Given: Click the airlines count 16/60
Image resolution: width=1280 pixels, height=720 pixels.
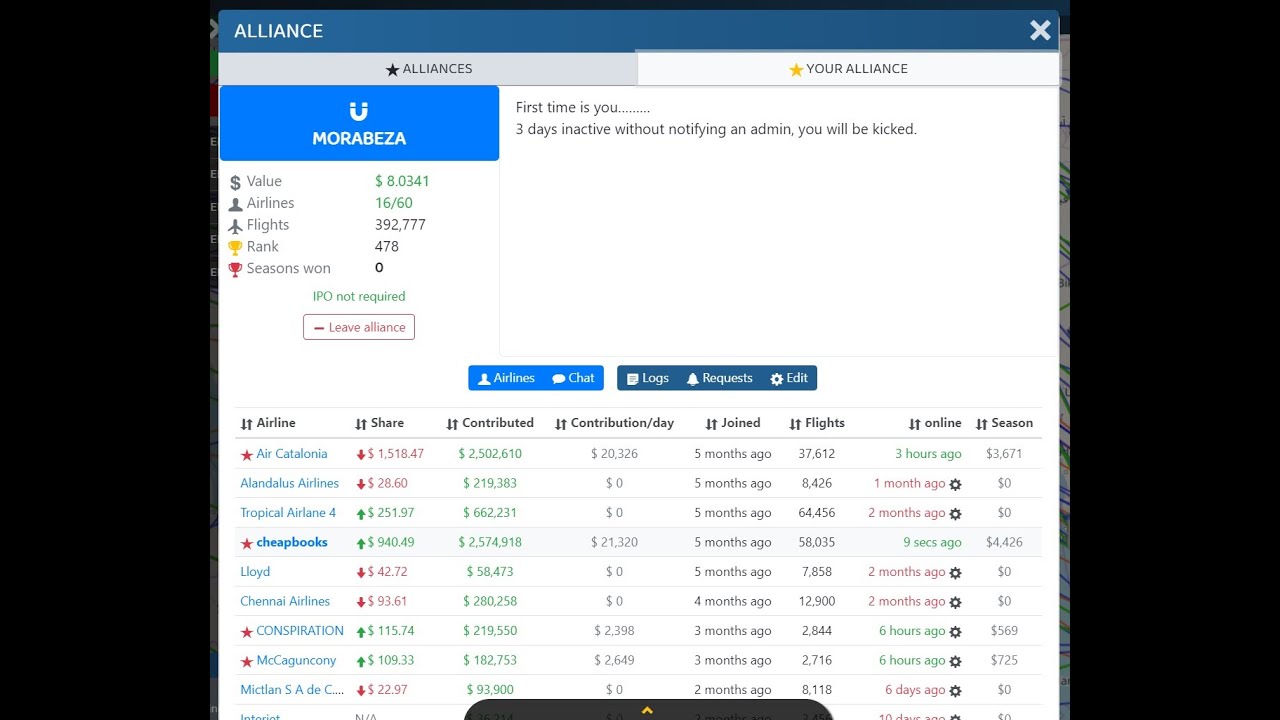Looking at the screenshot, I should click(394, 203).
